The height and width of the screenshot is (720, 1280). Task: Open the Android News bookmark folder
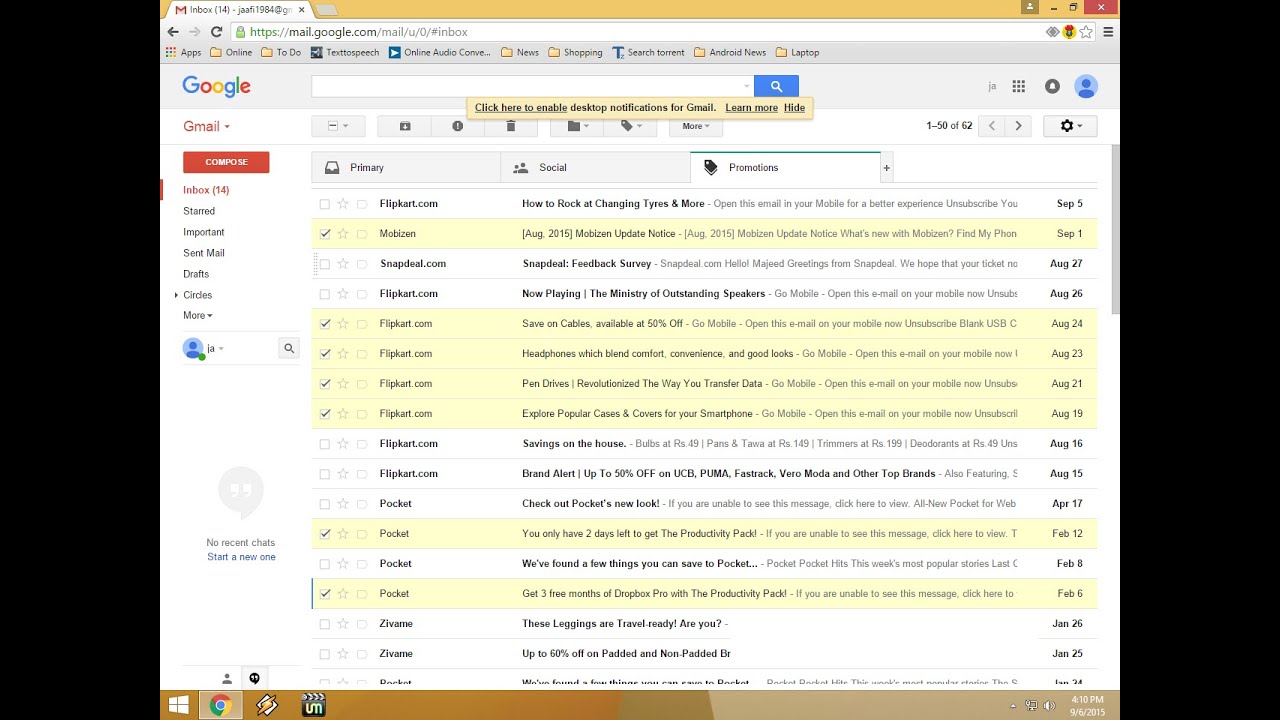(729, 52)
